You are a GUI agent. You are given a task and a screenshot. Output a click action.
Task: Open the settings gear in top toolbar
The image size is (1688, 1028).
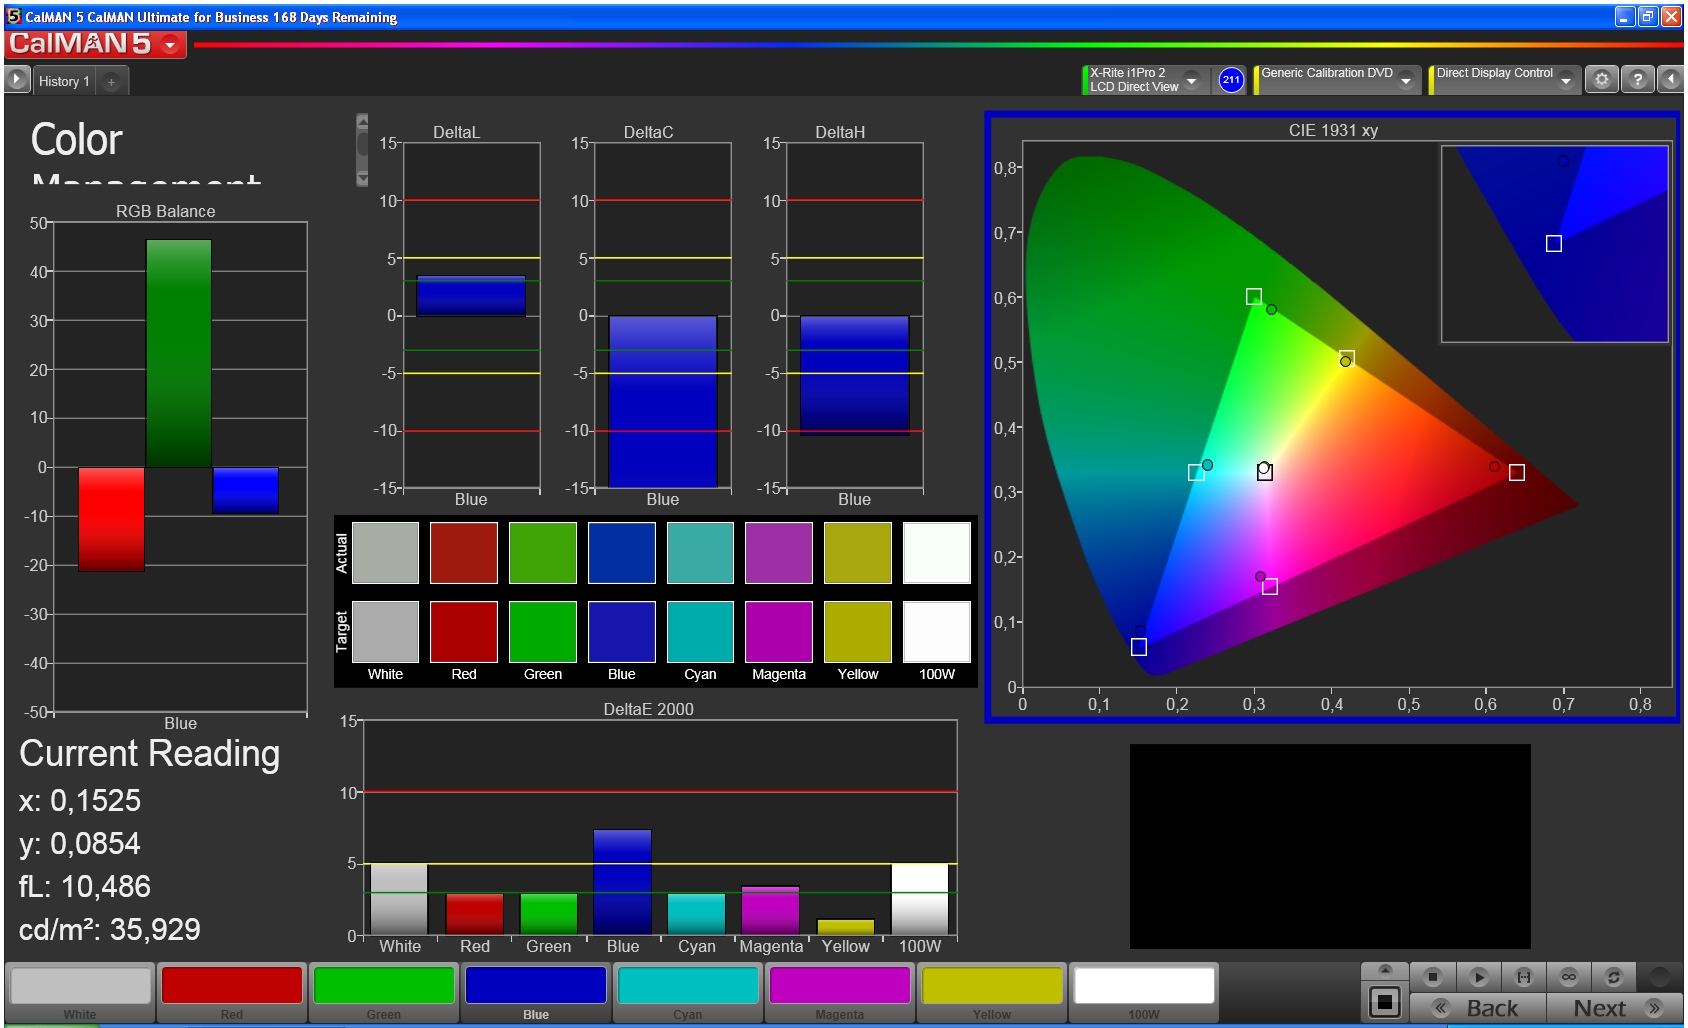(1601, 80)
